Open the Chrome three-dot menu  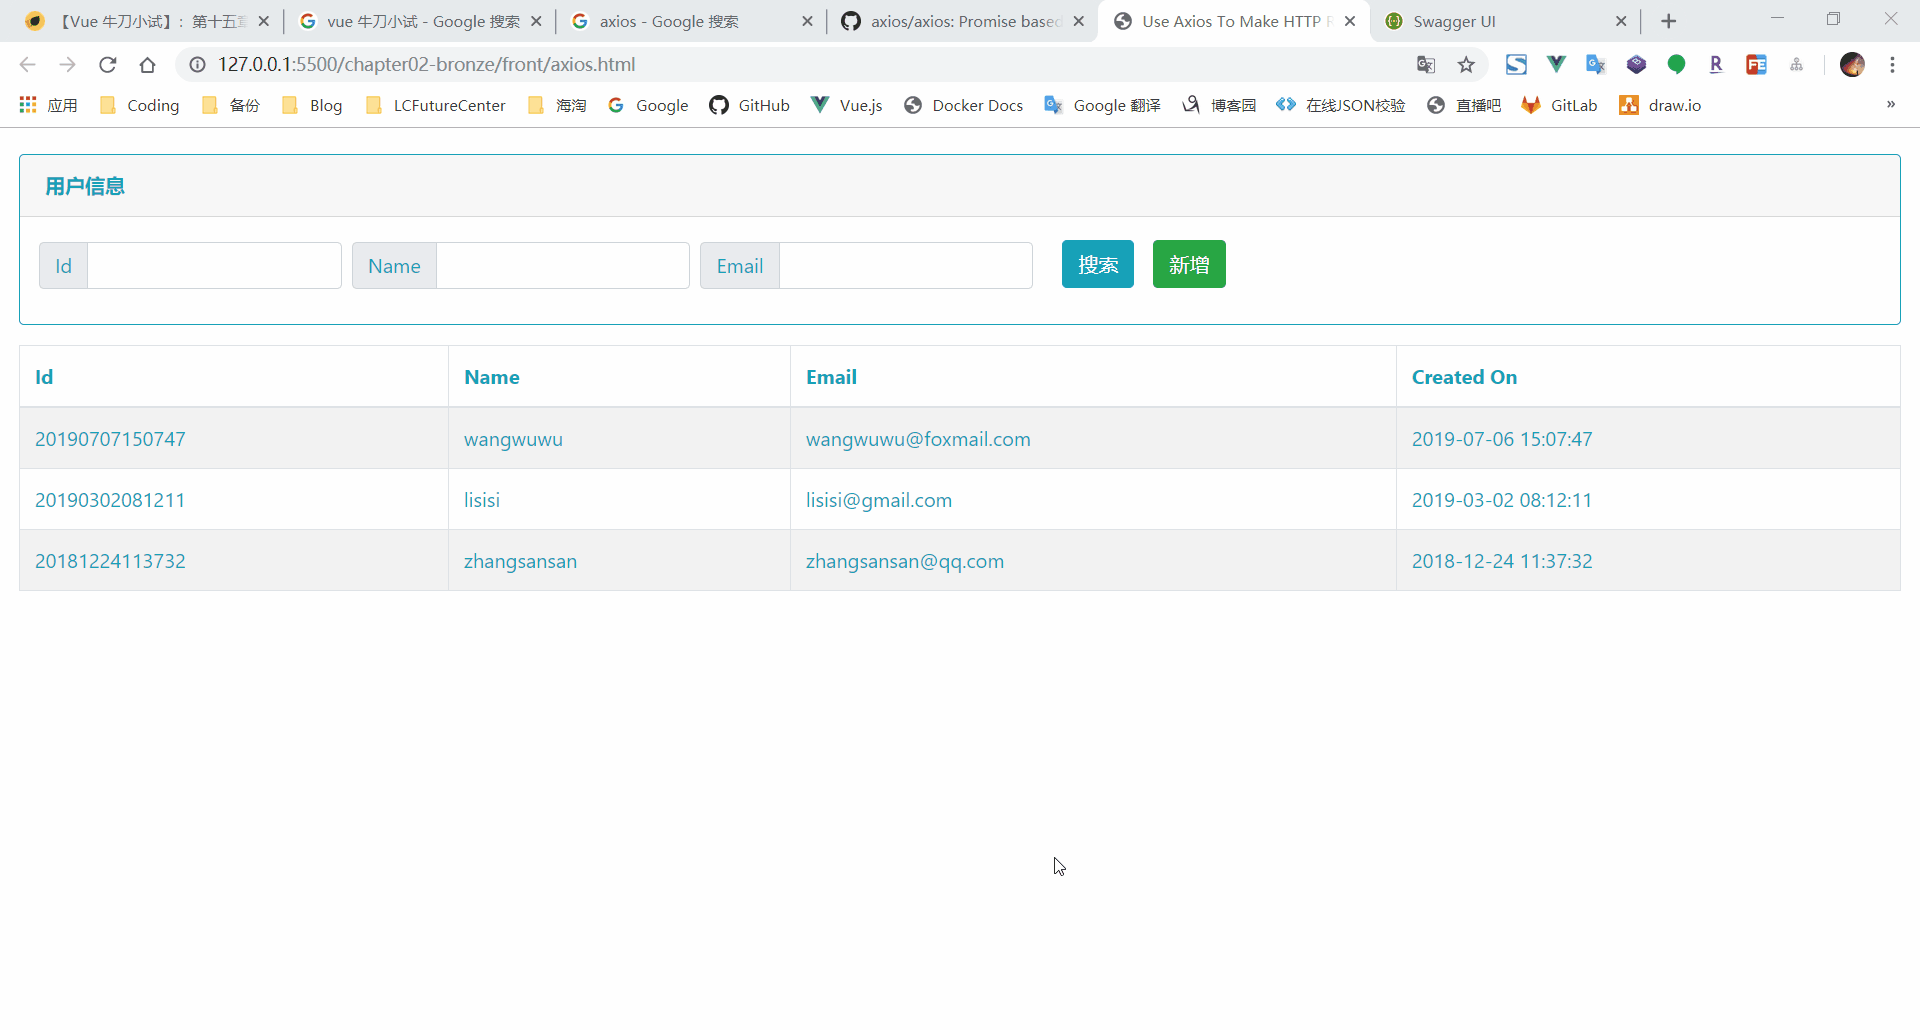coord(1892,65)
